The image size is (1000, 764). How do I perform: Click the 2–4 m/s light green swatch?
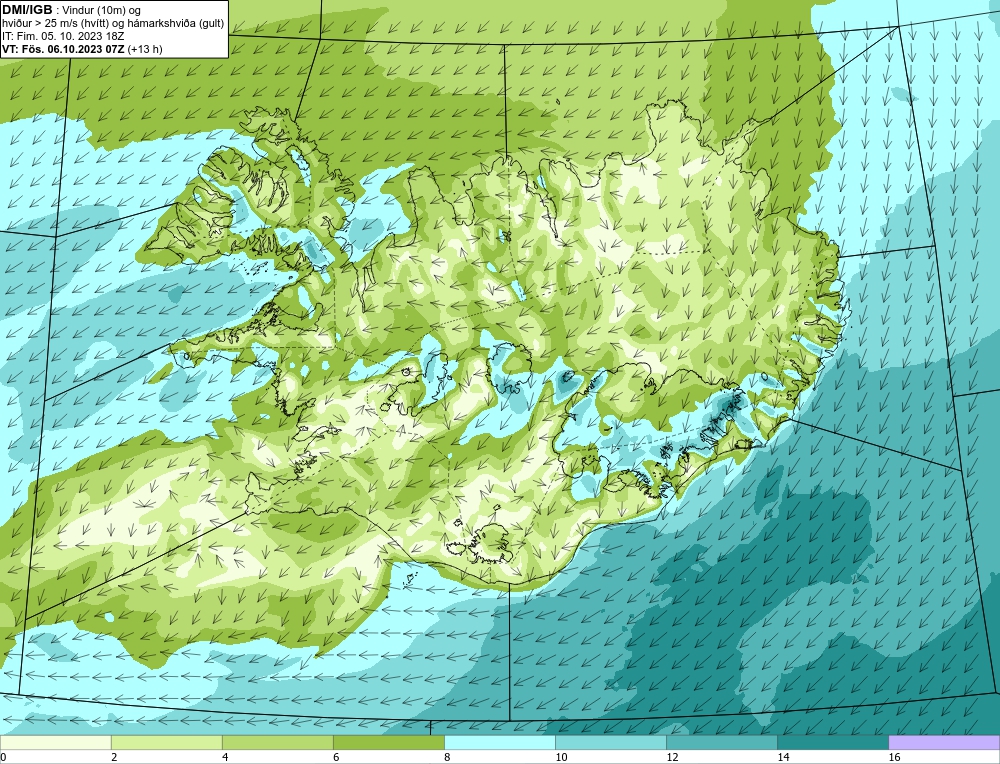pyautogui.click(x=166, y=742)
